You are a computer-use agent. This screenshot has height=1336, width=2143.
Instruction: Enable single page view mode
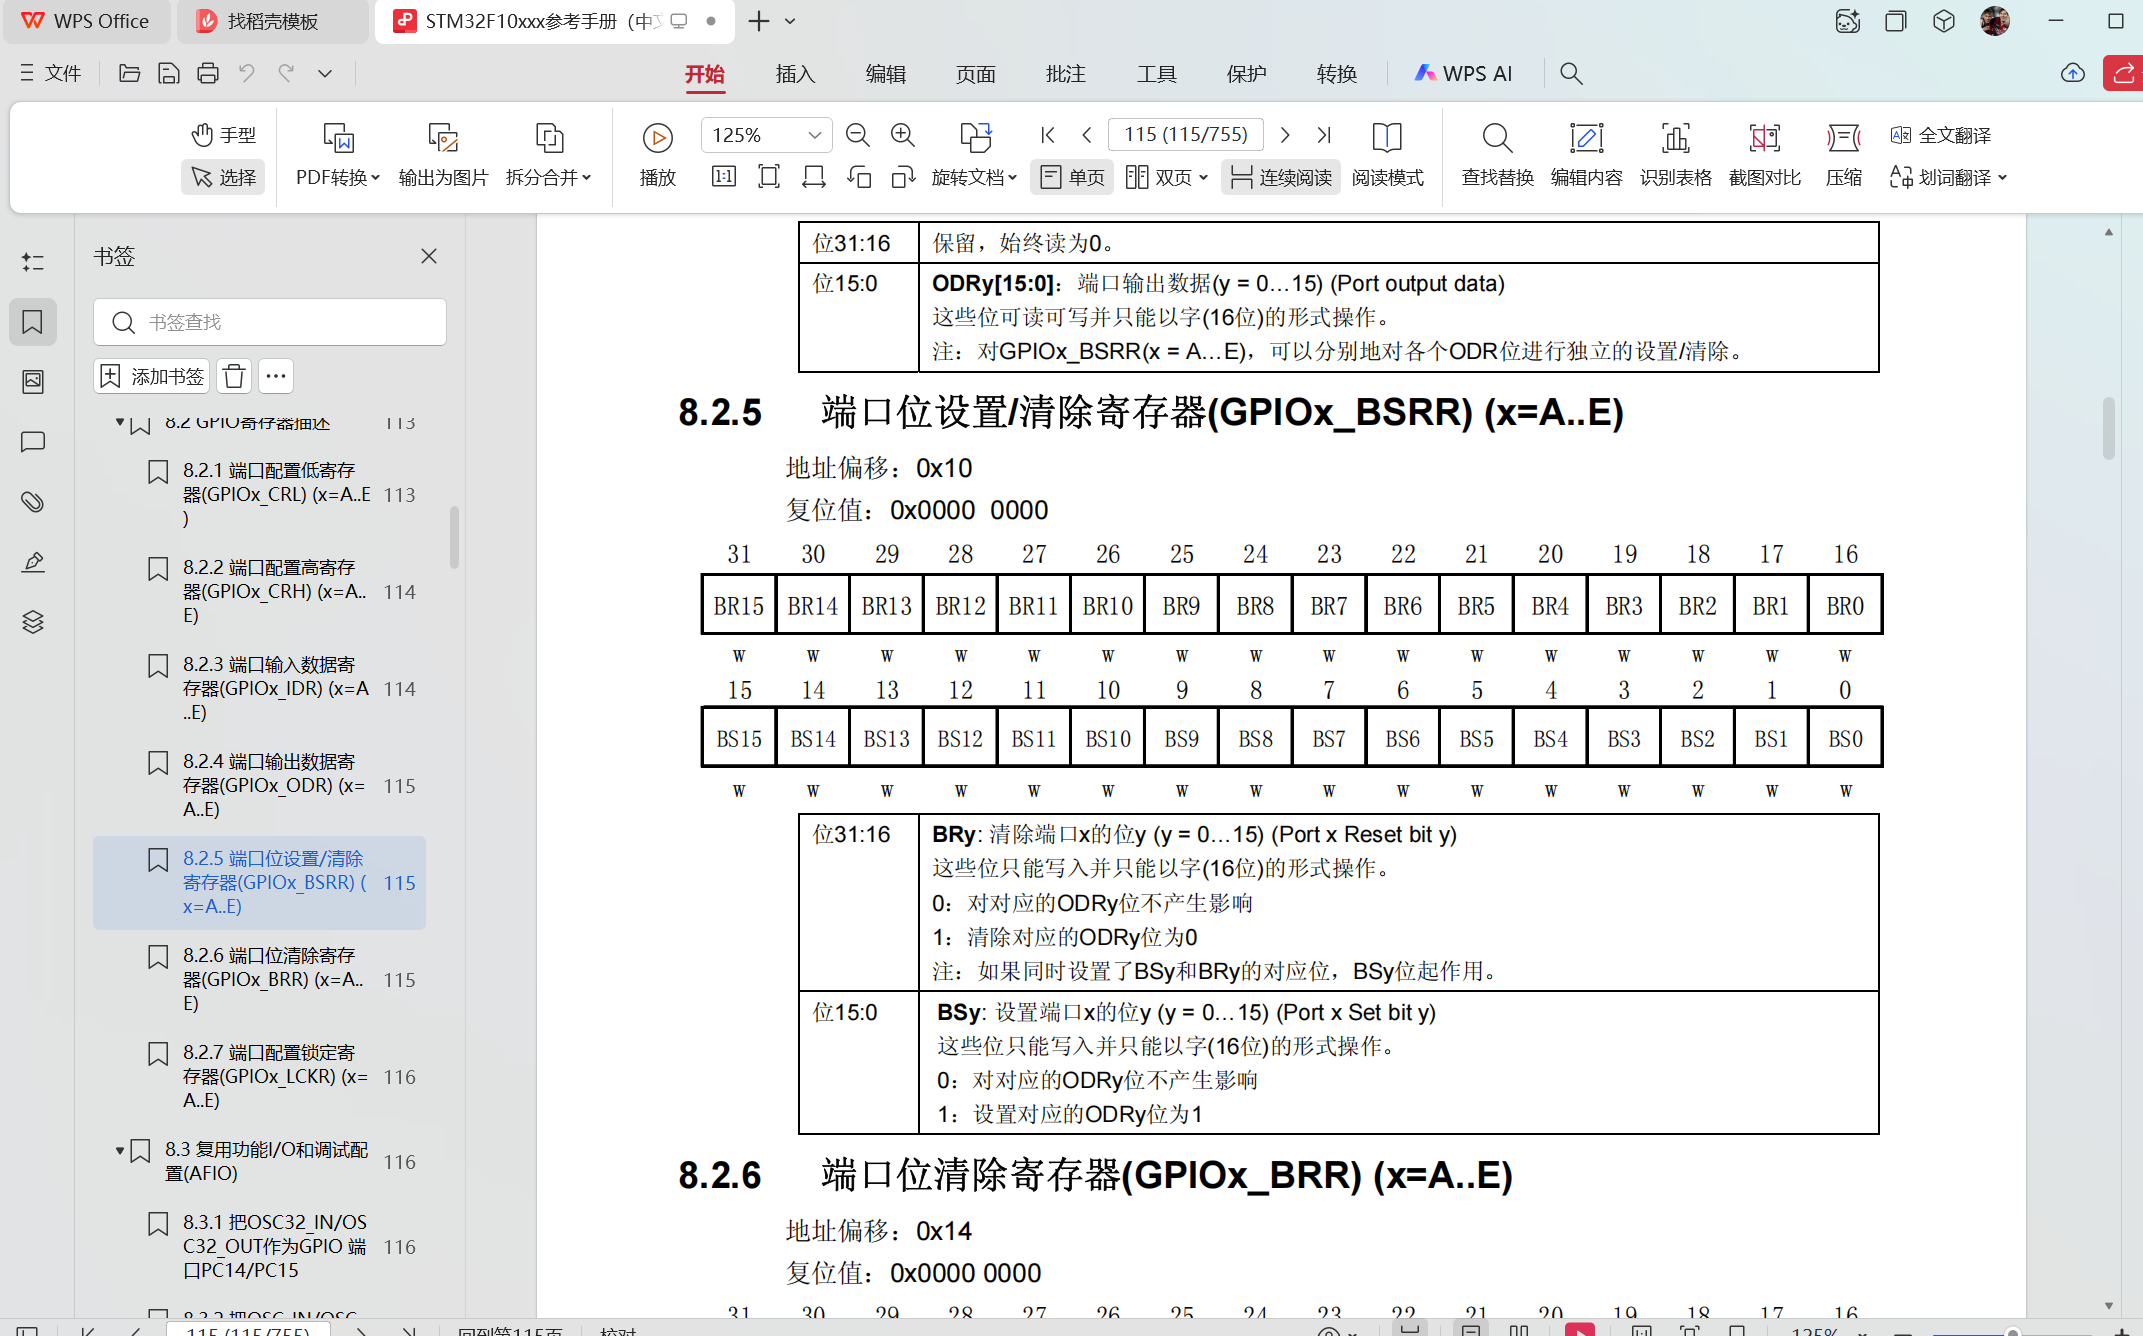[x=1072, y=177]
